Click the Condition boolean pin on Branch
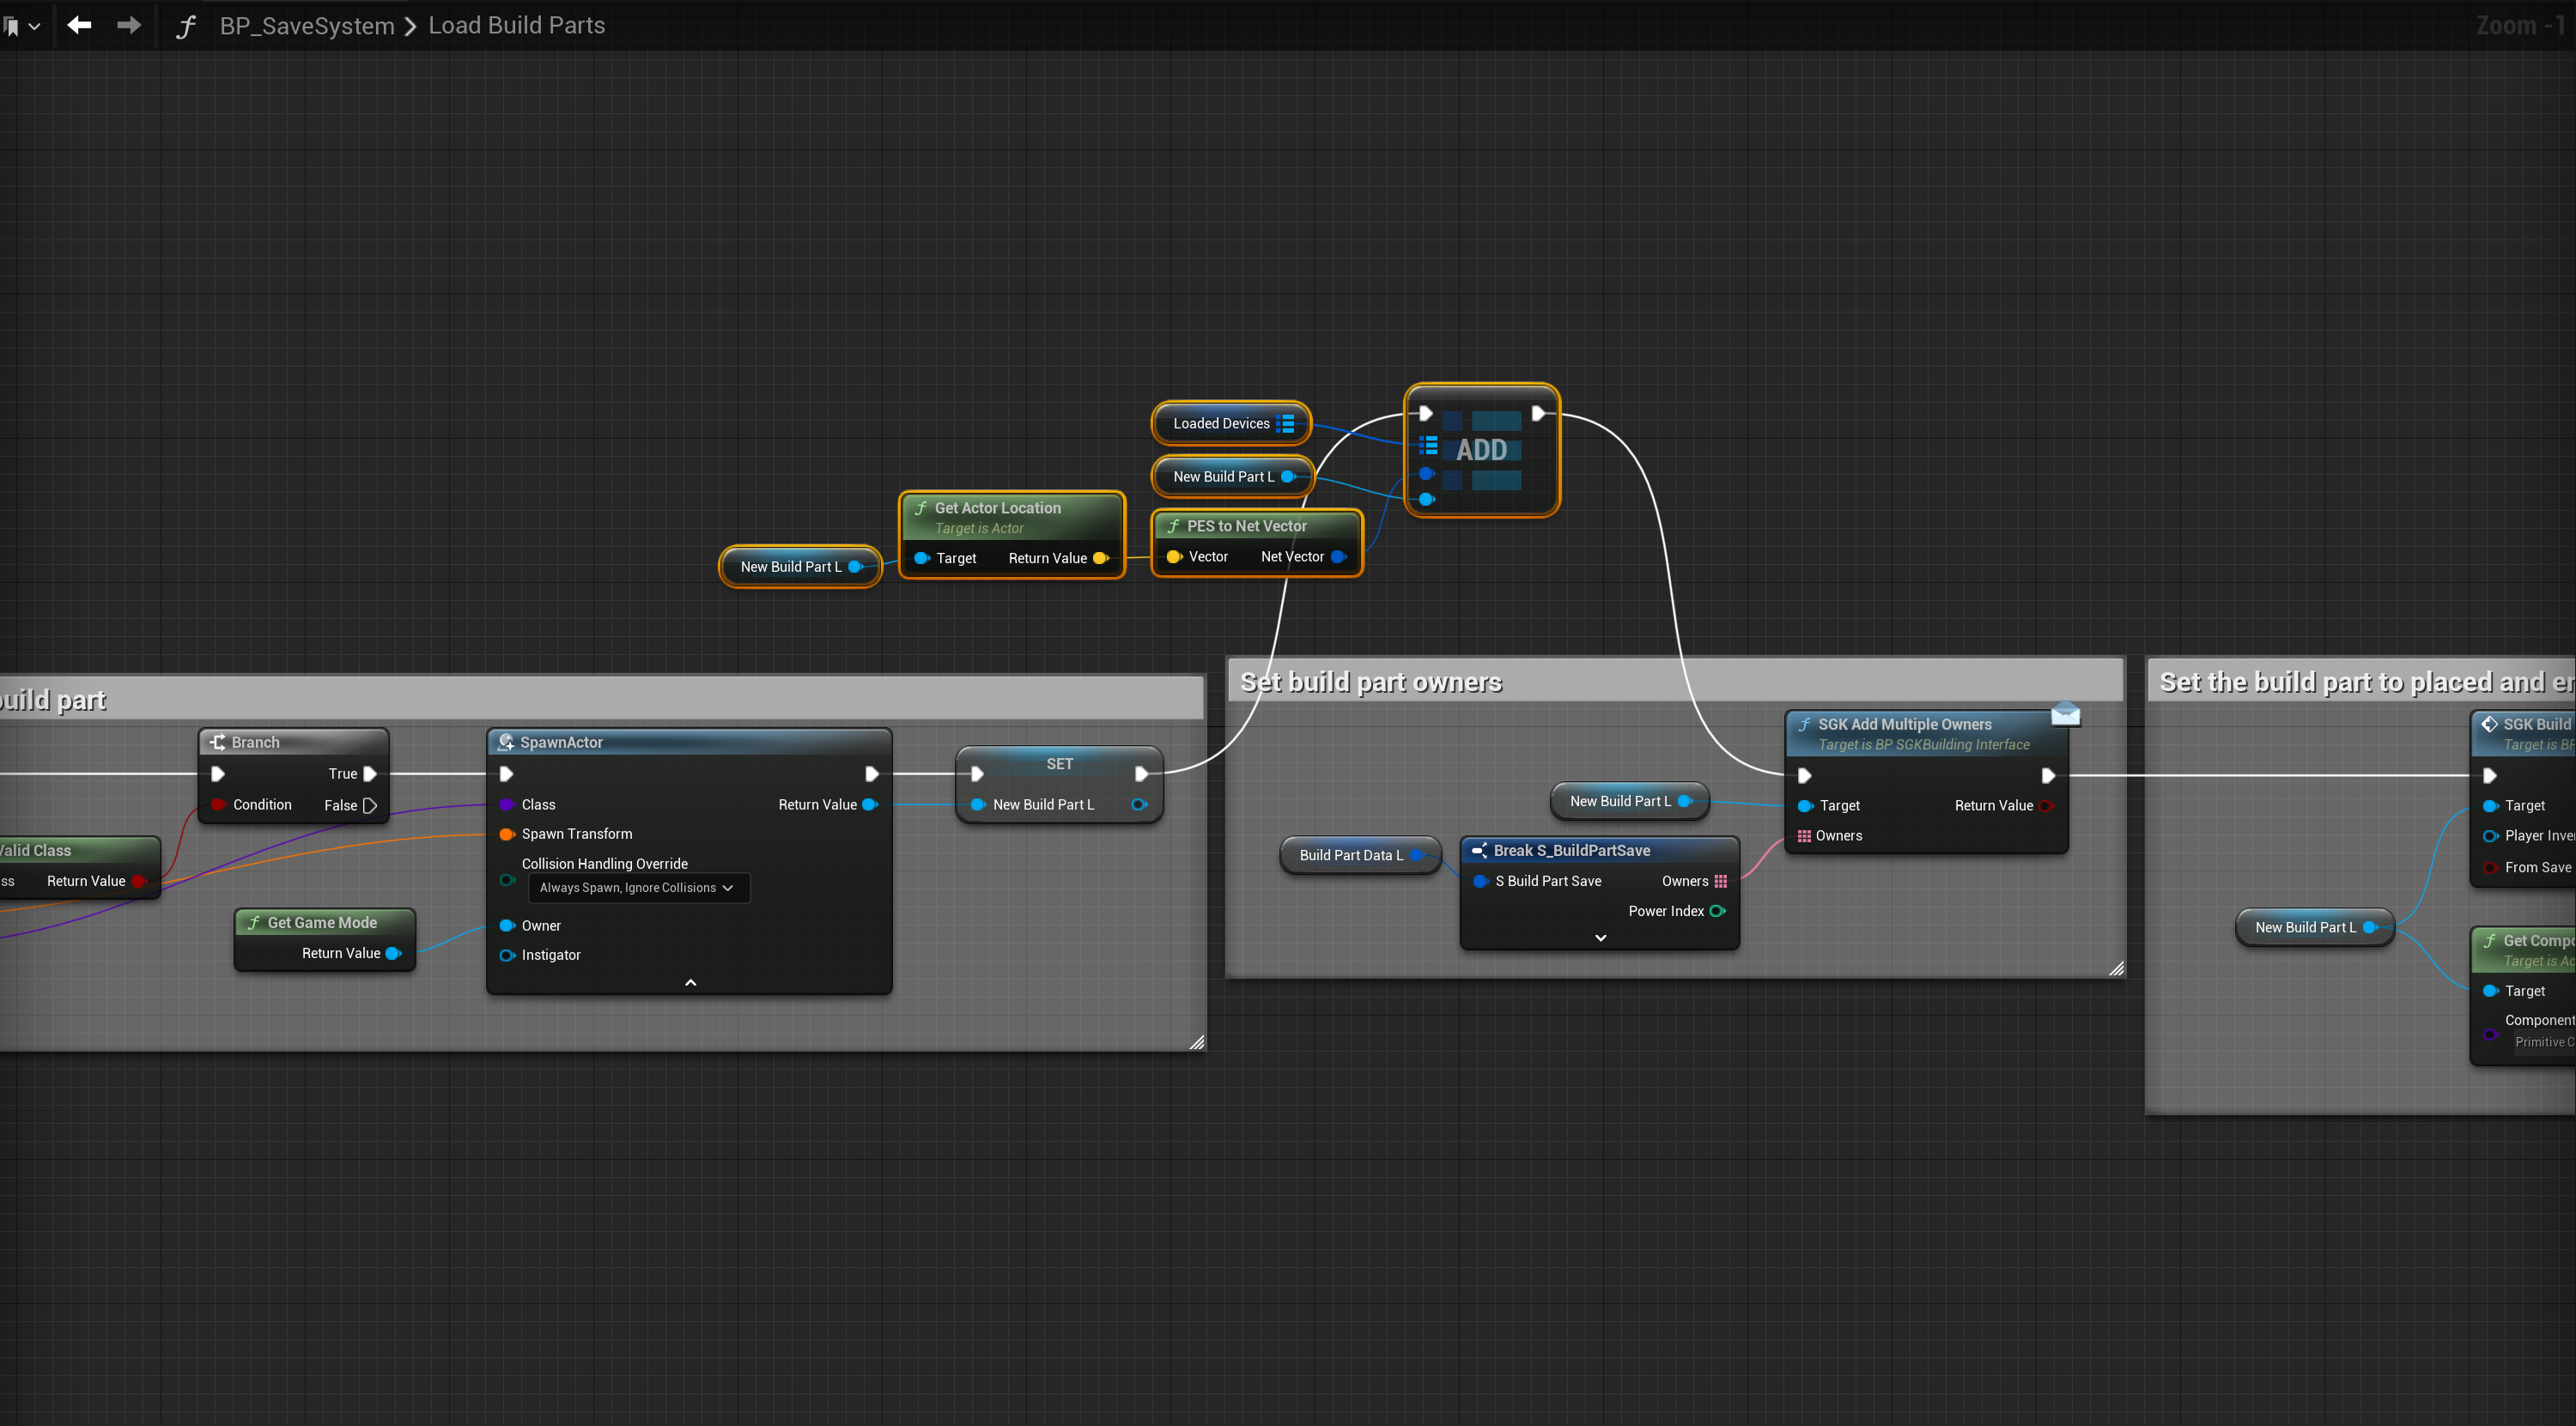Viewport: 2576px width, 1426px height. click(218, 805)
